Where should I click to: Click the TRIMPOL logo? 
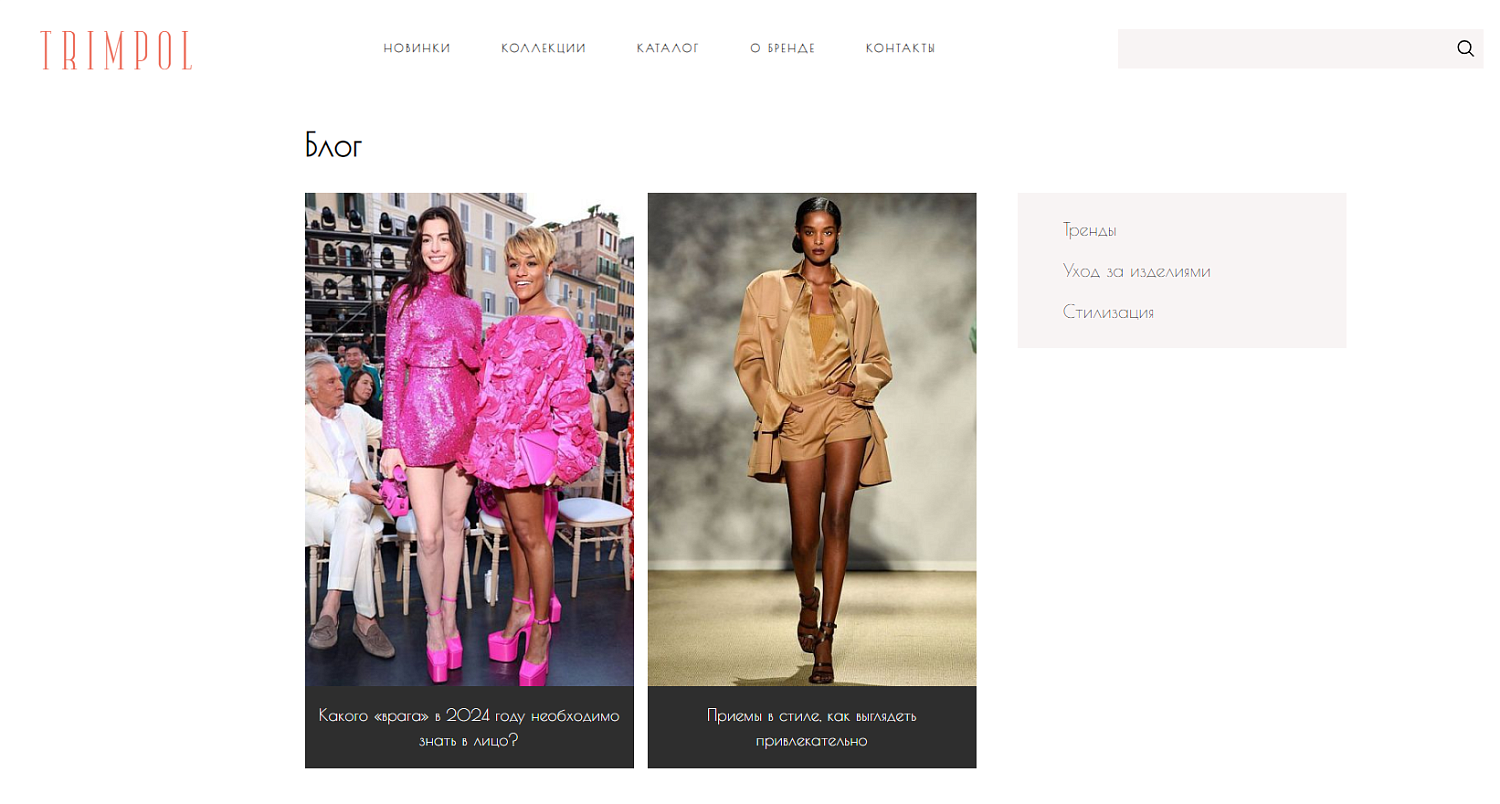116,50
